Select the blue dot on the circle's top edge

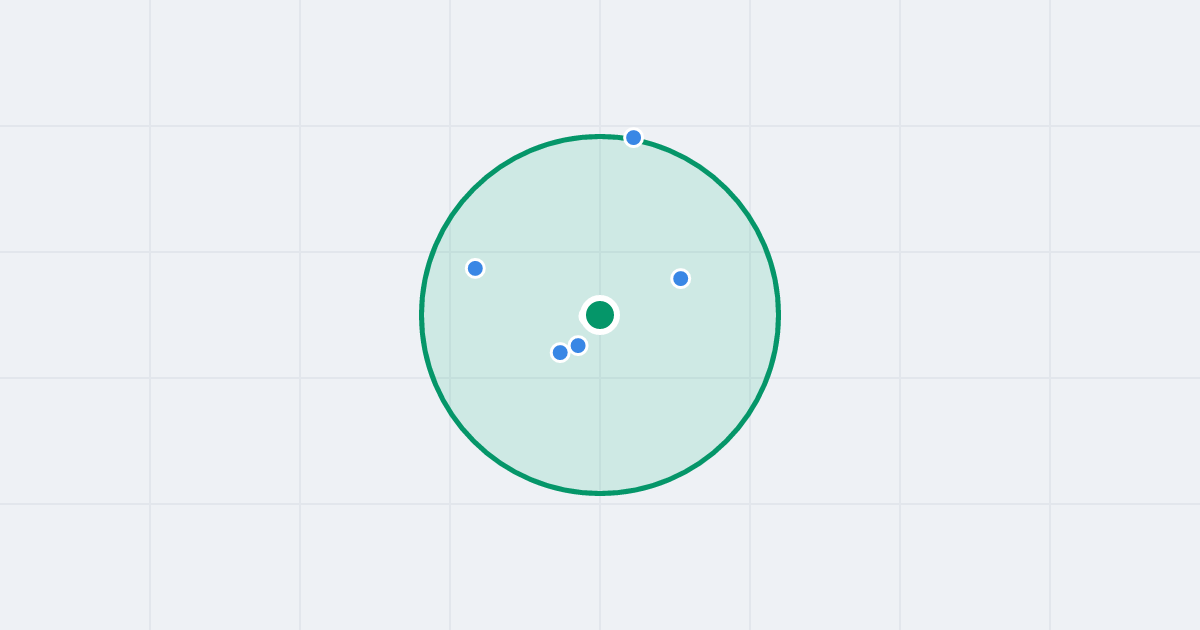coord(633,138)
